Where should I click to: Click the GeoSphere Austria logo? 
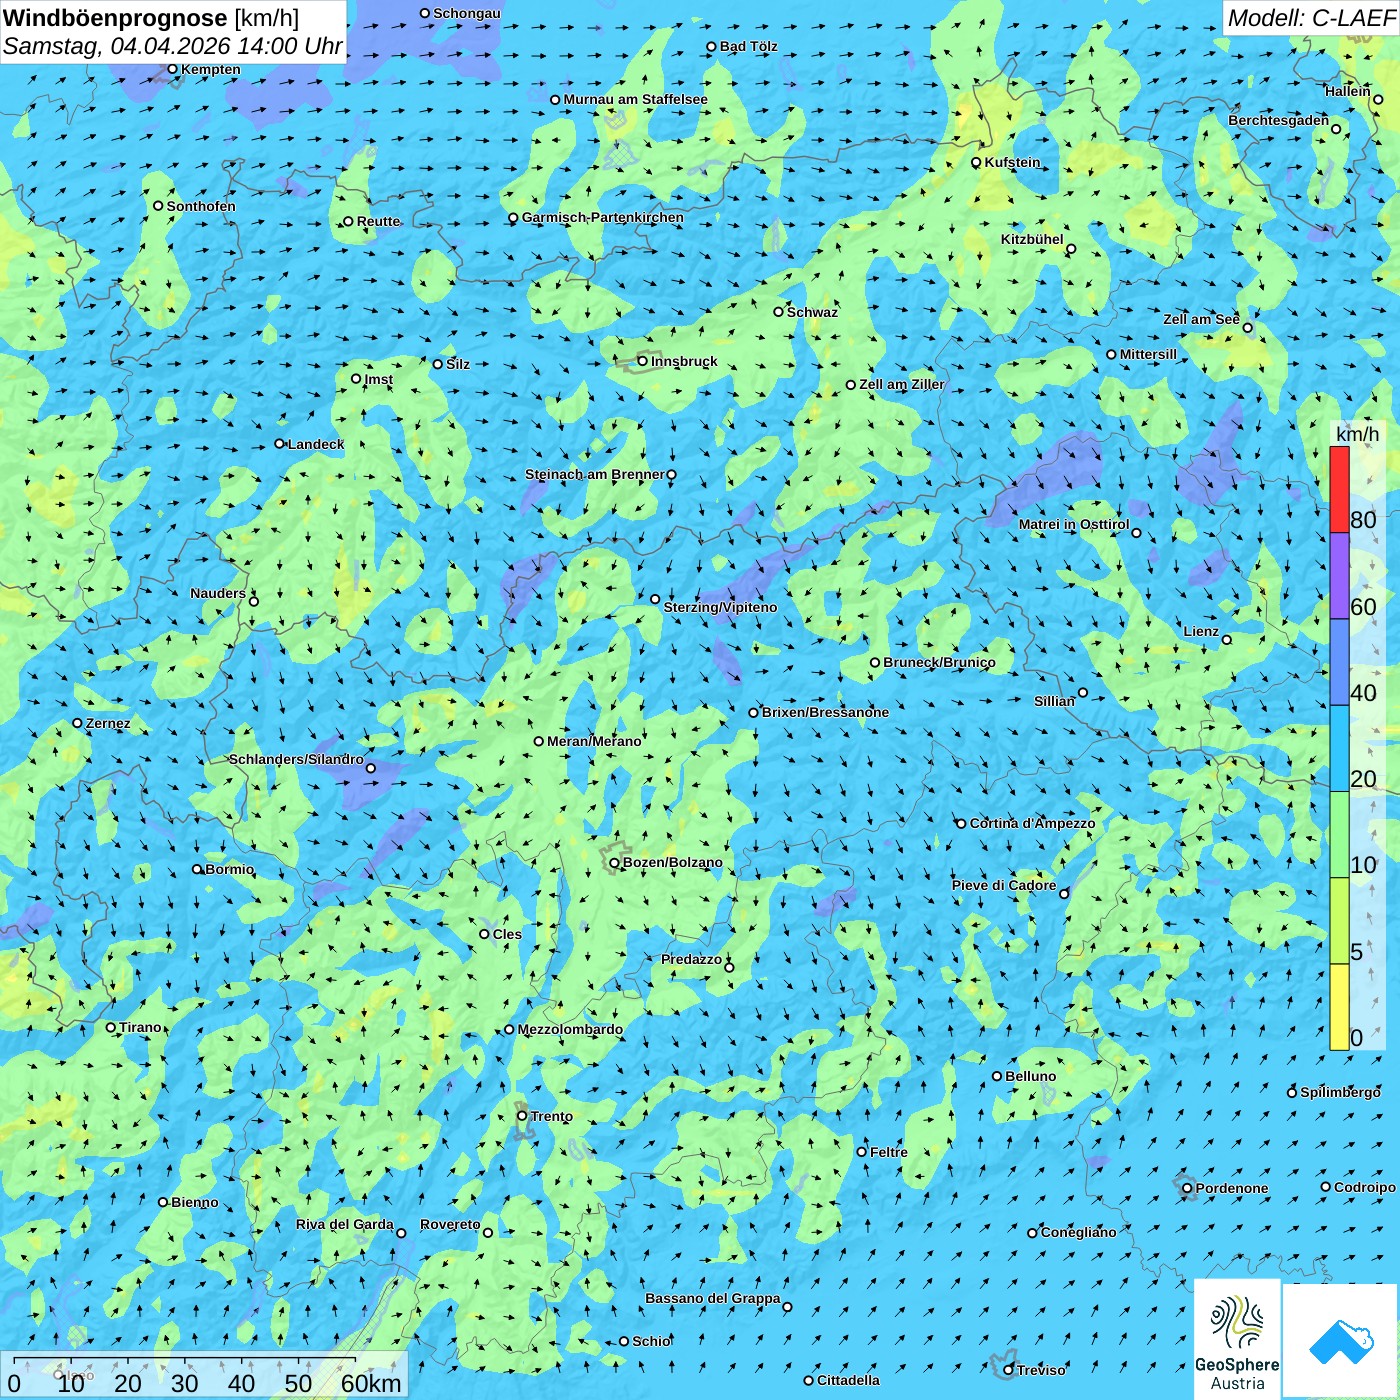coord(1237,1339)
